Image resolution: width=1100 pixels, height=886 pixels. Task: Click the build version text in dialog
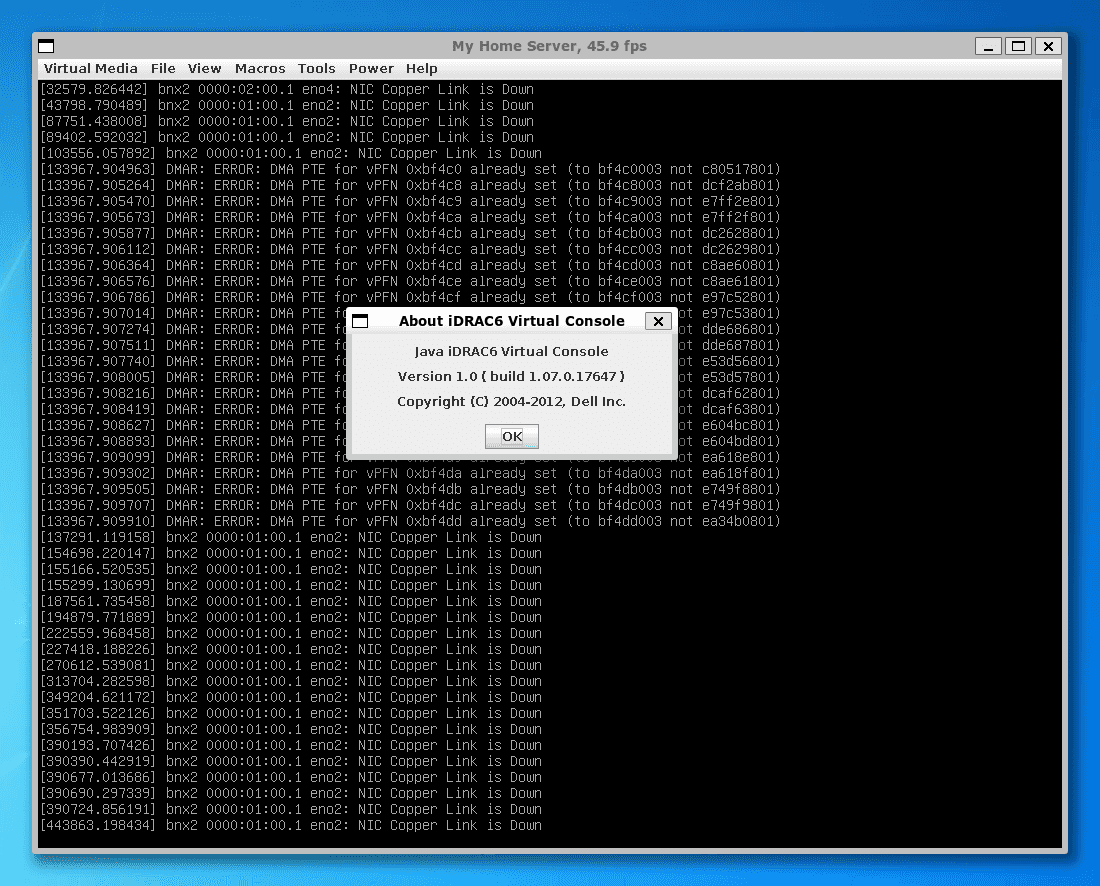(511, 376)
